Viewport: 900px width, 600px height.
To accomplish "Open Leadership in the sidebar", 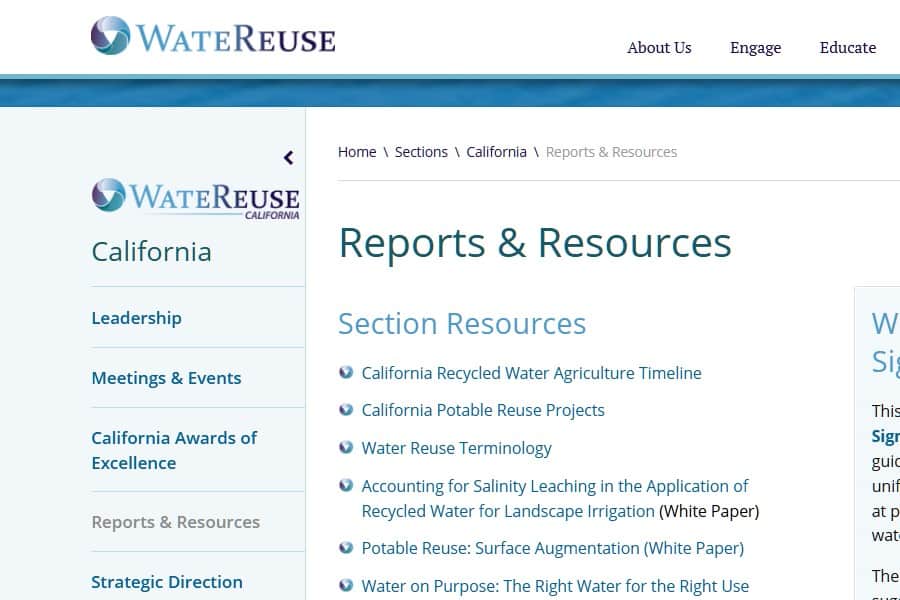I will point(136,318).
